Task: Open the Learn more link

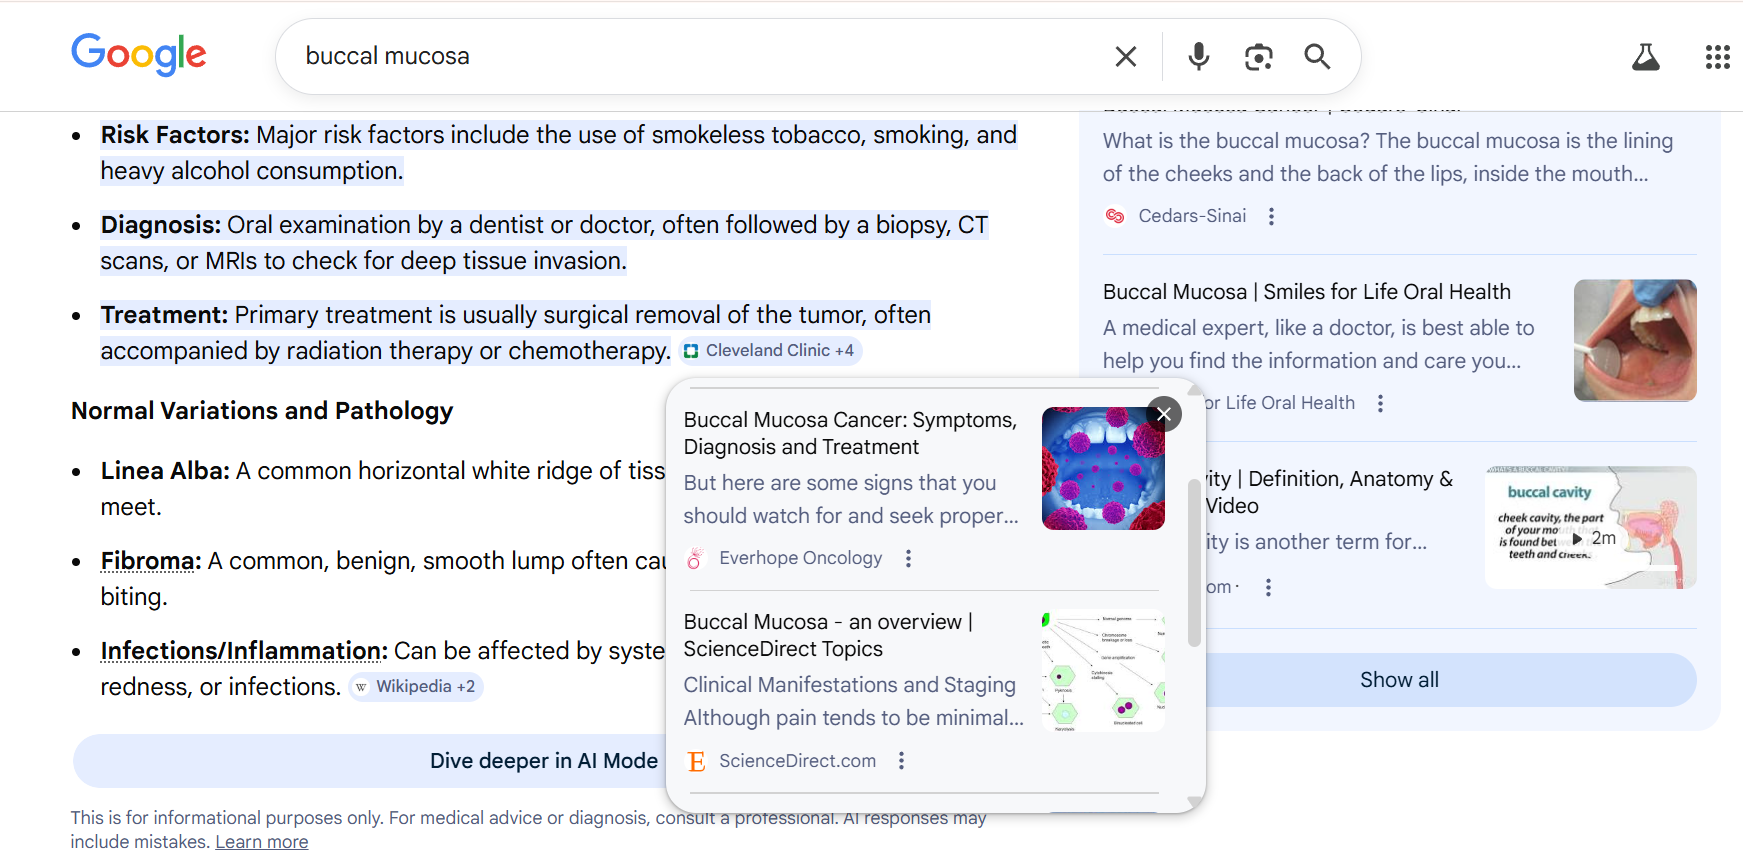Action: pos(262,842)
